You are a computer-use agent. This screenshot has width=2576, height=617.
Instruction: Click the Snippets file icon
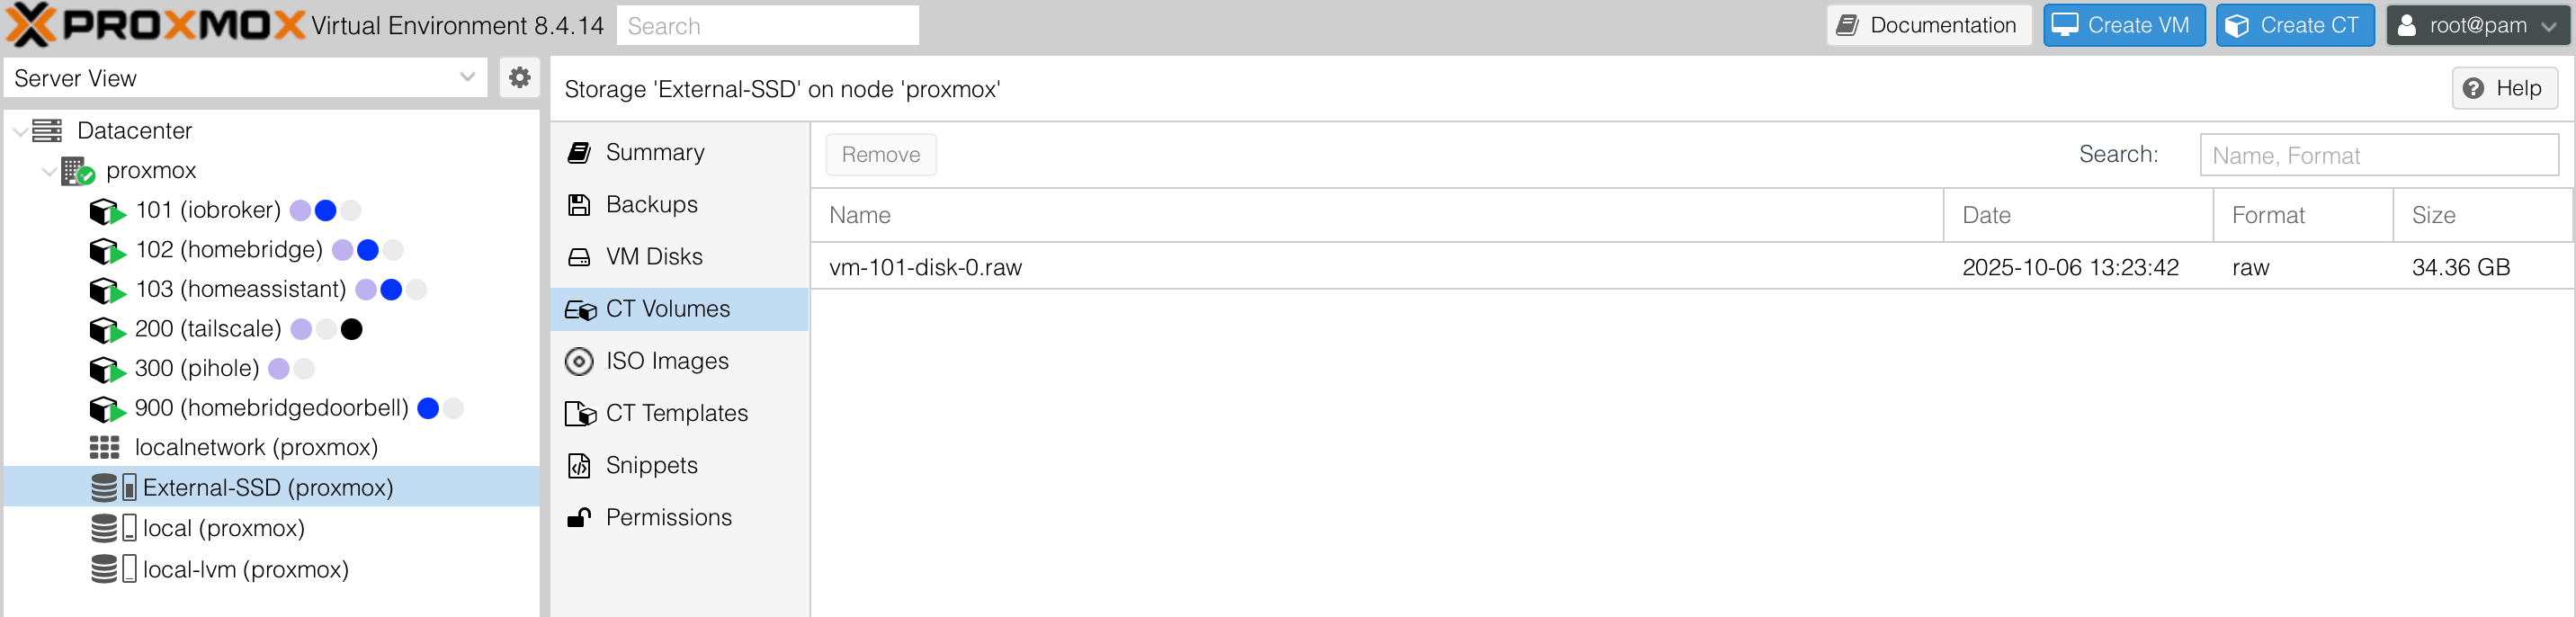579,465
